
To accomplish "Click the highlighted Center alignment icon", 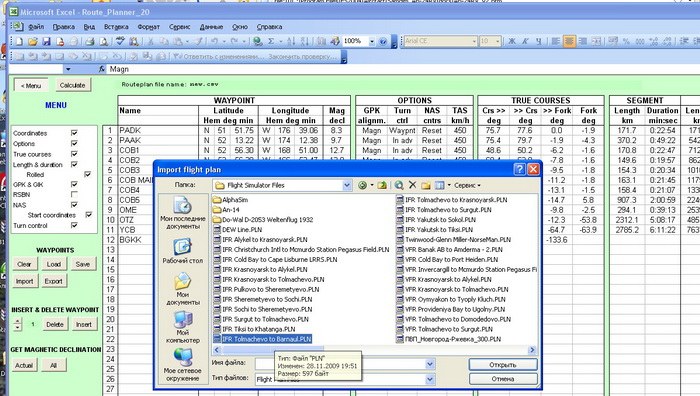I will coord(569,41).
